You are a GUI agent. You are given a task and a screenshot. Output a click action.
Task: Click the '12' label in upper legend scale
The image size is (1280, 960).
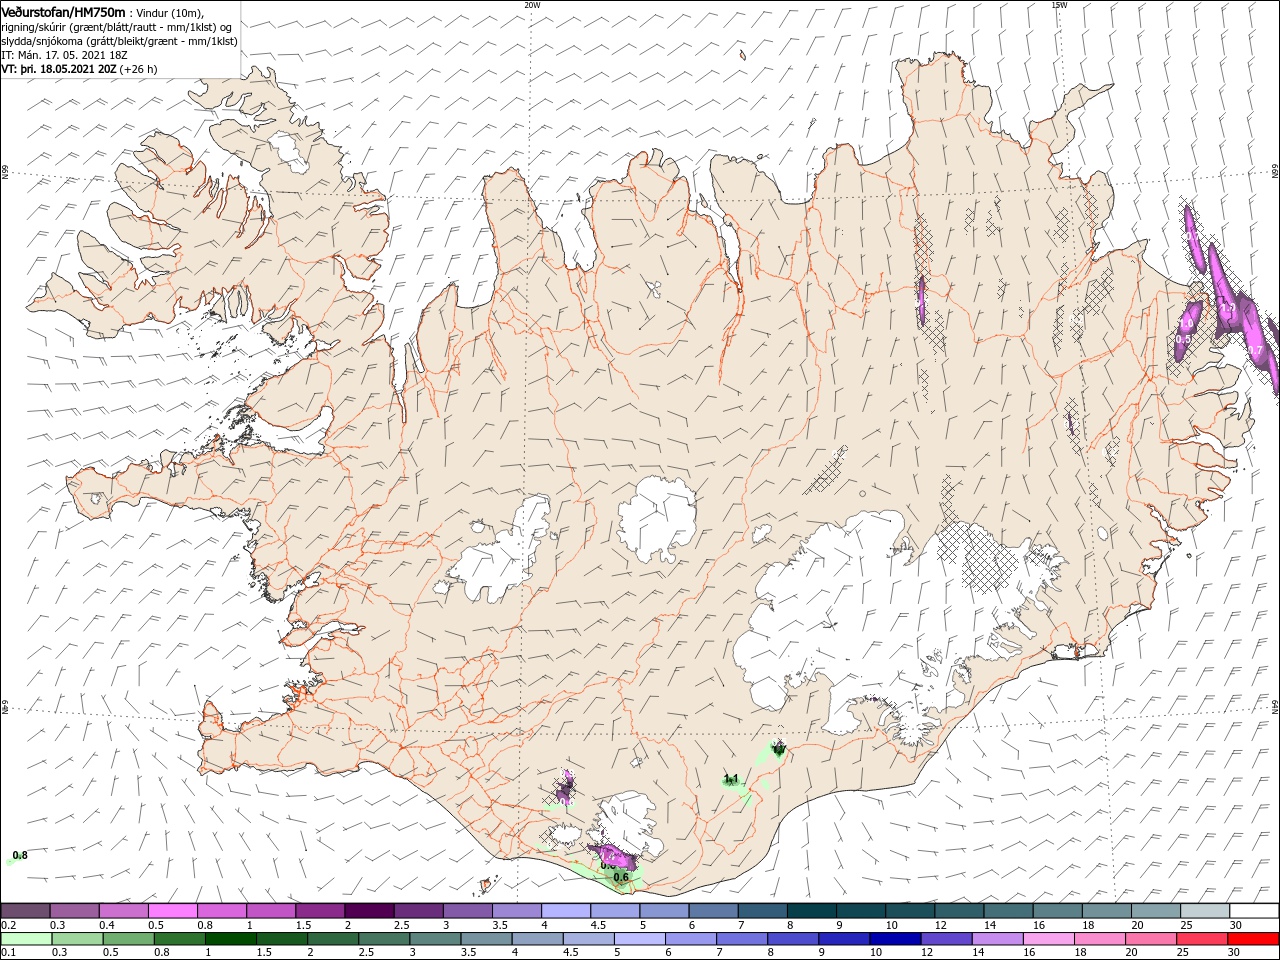pyautogui.click(x=939, y=925)
